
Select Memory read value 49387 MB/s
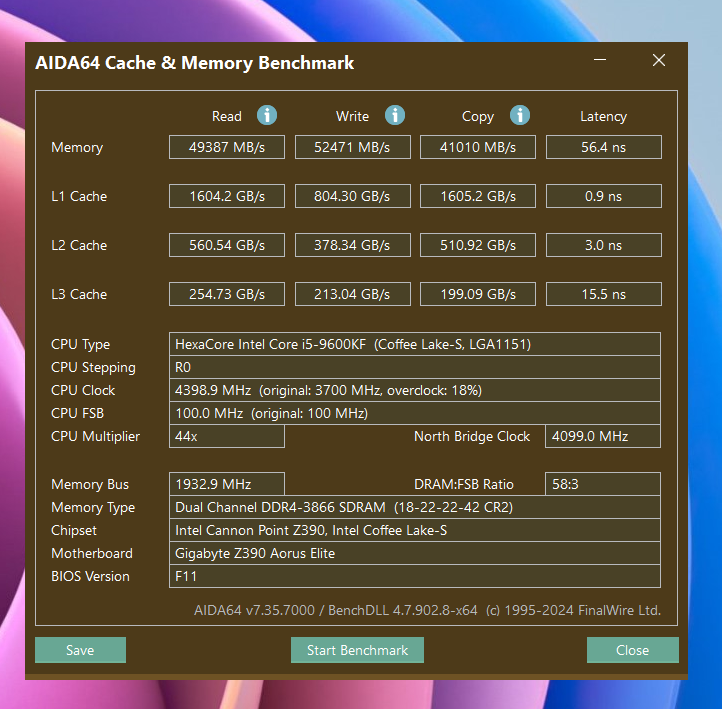(x=227, y=147)
